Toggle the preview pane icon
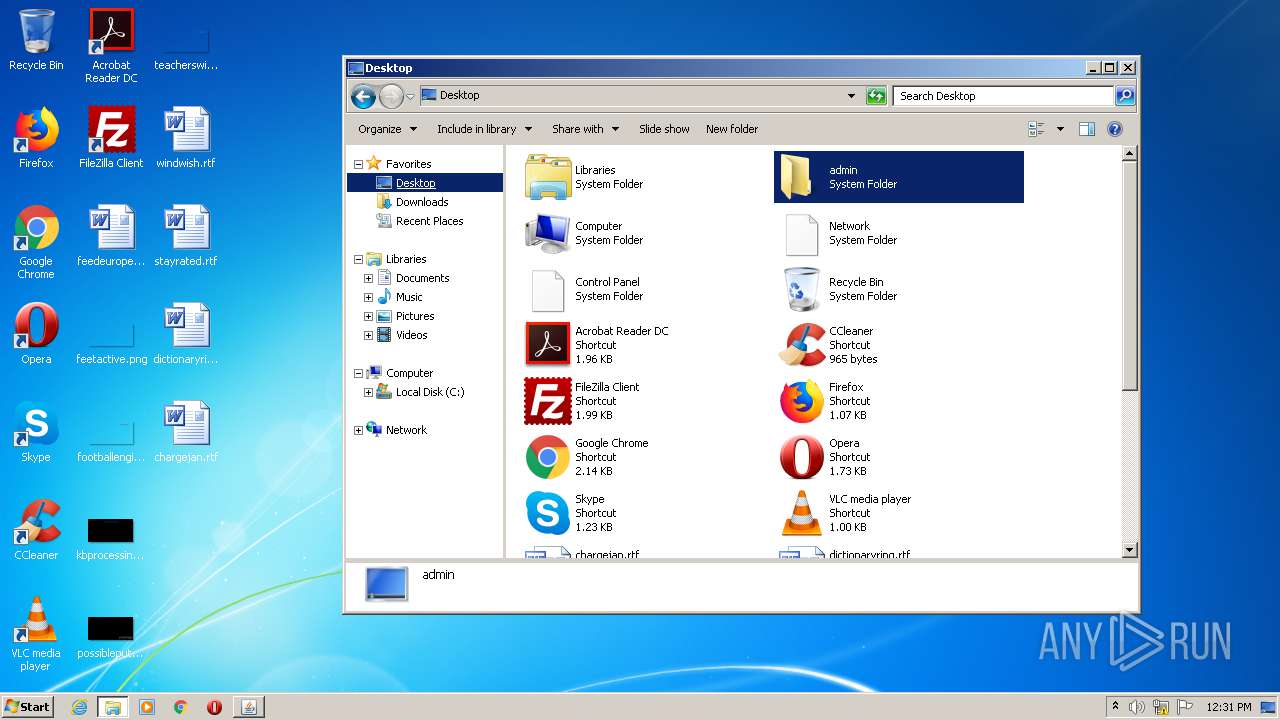Screen dimensions: 1280x720 point(1087,129)
